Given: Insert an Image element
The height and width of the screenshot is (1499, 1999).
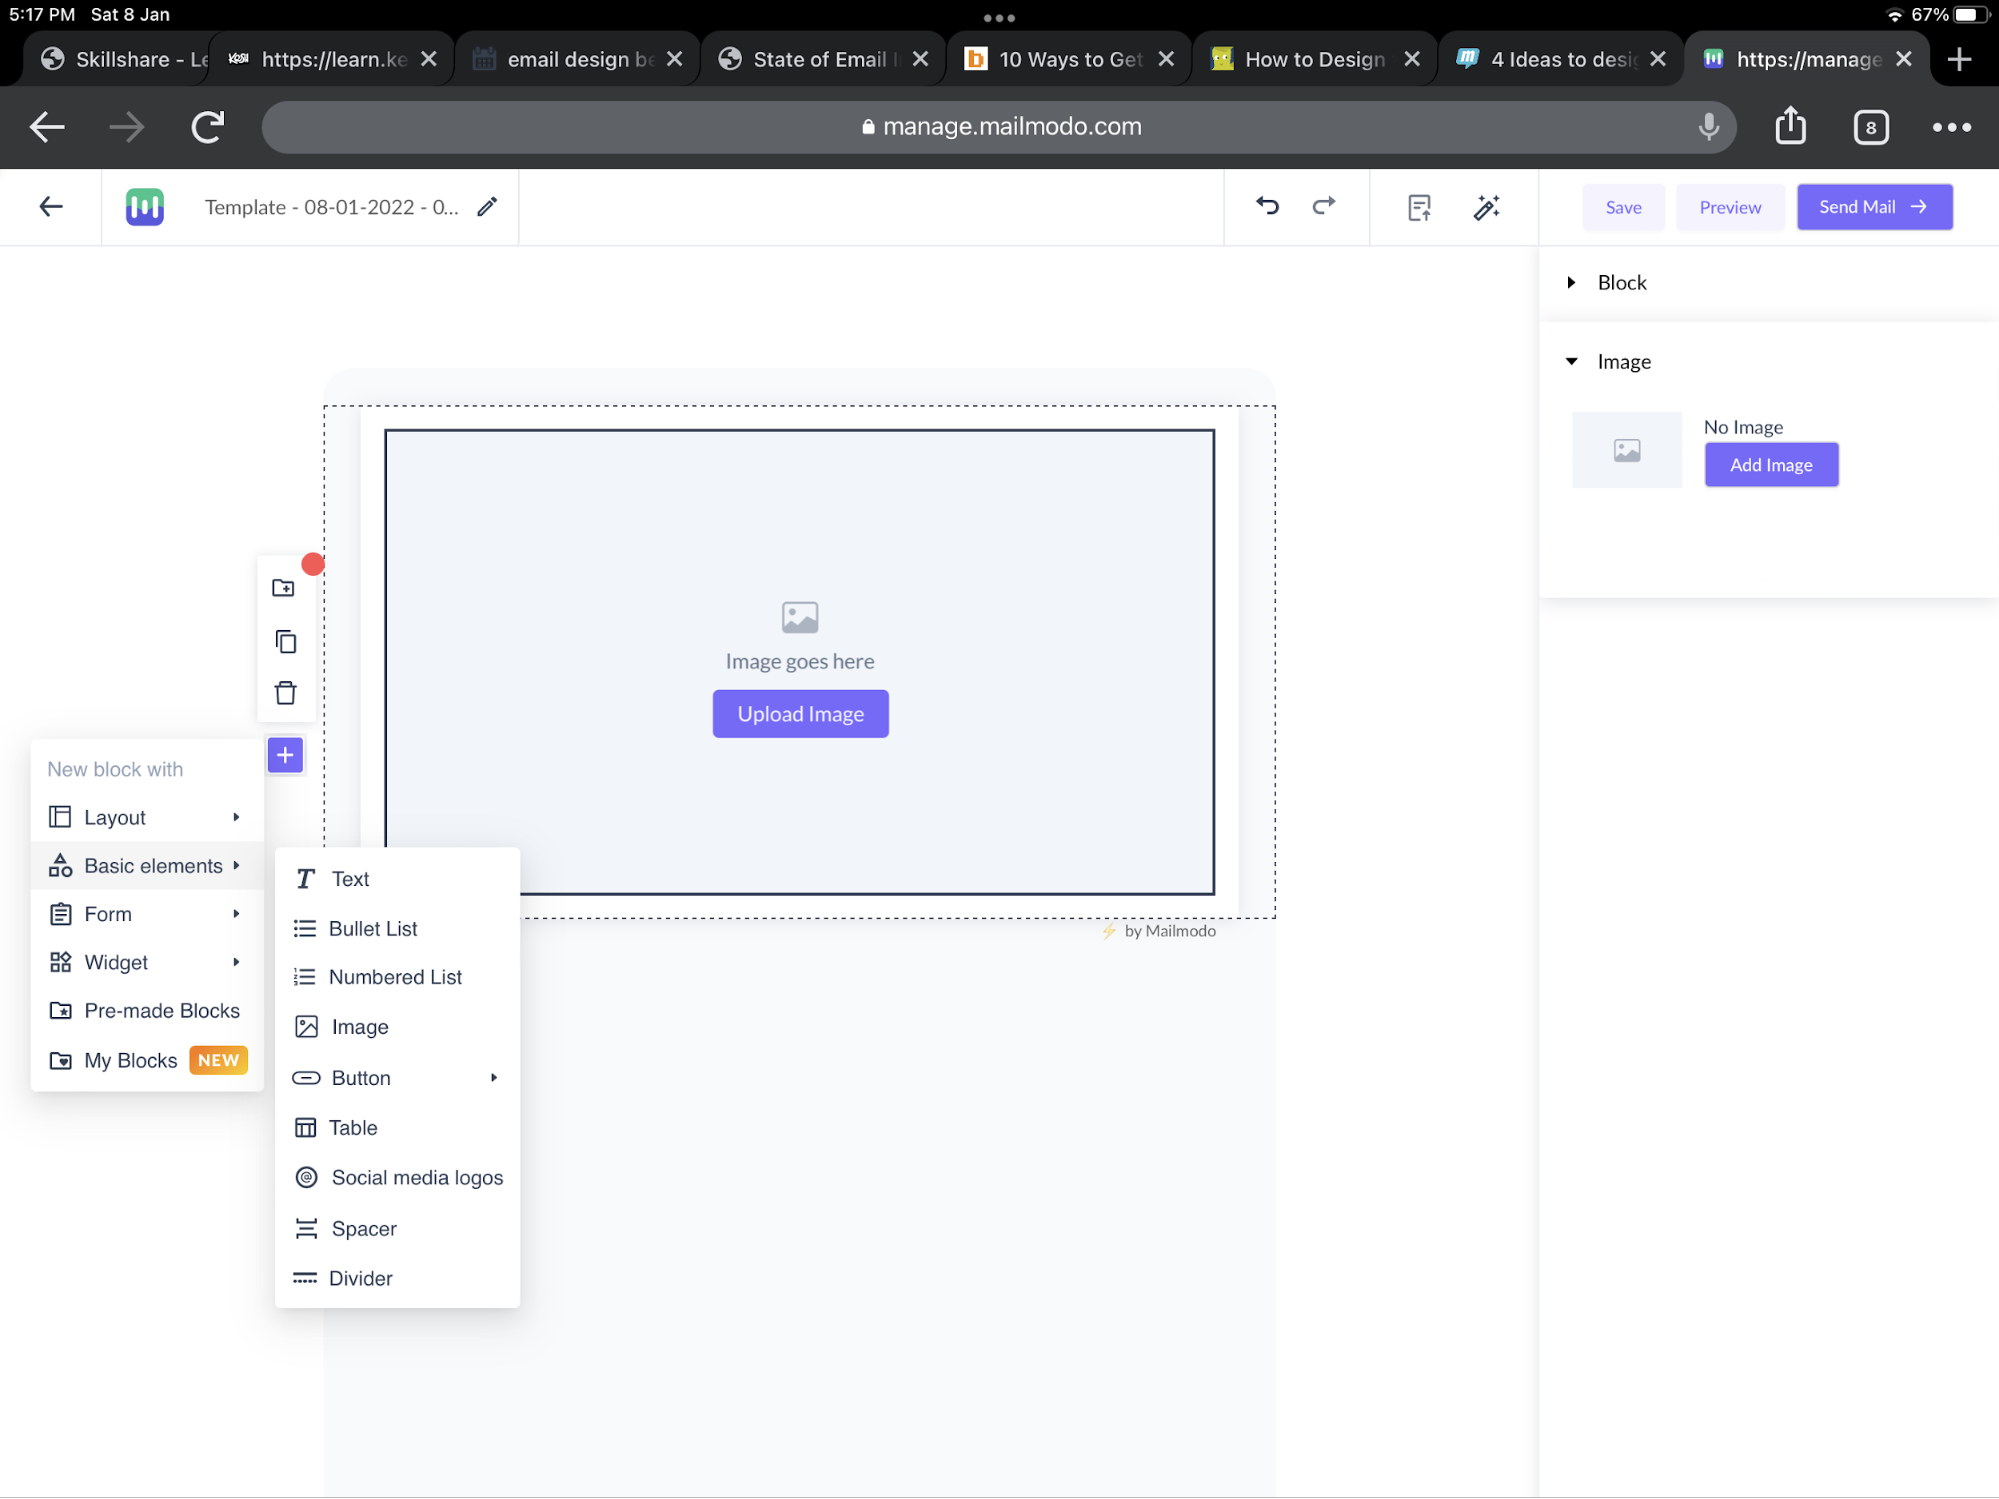Looking at the screenshot, I should pos(397,1027).
